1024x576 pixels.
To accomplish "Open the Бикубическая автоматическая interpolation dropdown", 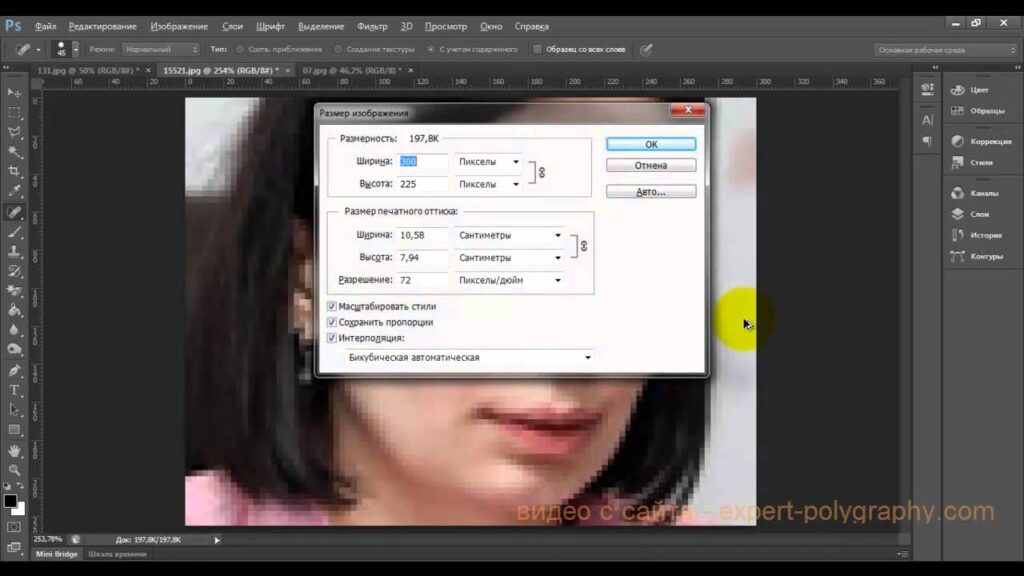I will point(467,357).
